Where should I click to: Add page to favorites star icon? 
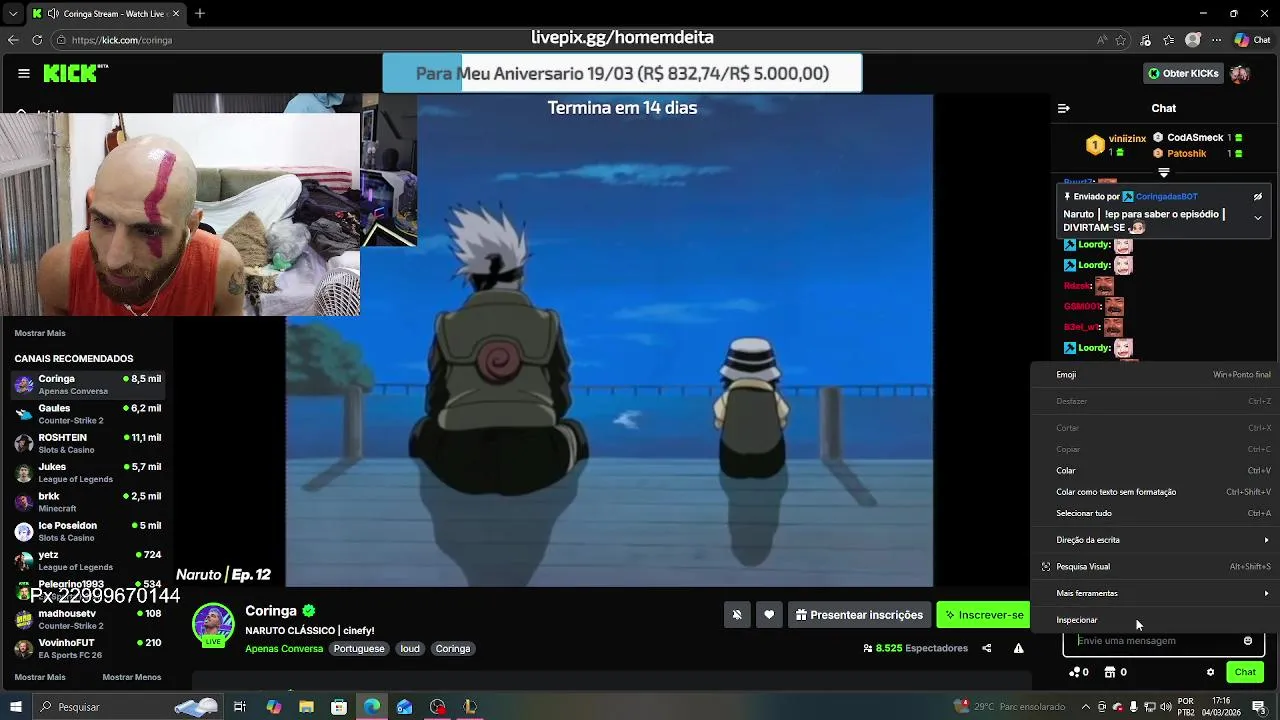(x=1121, y=40)
